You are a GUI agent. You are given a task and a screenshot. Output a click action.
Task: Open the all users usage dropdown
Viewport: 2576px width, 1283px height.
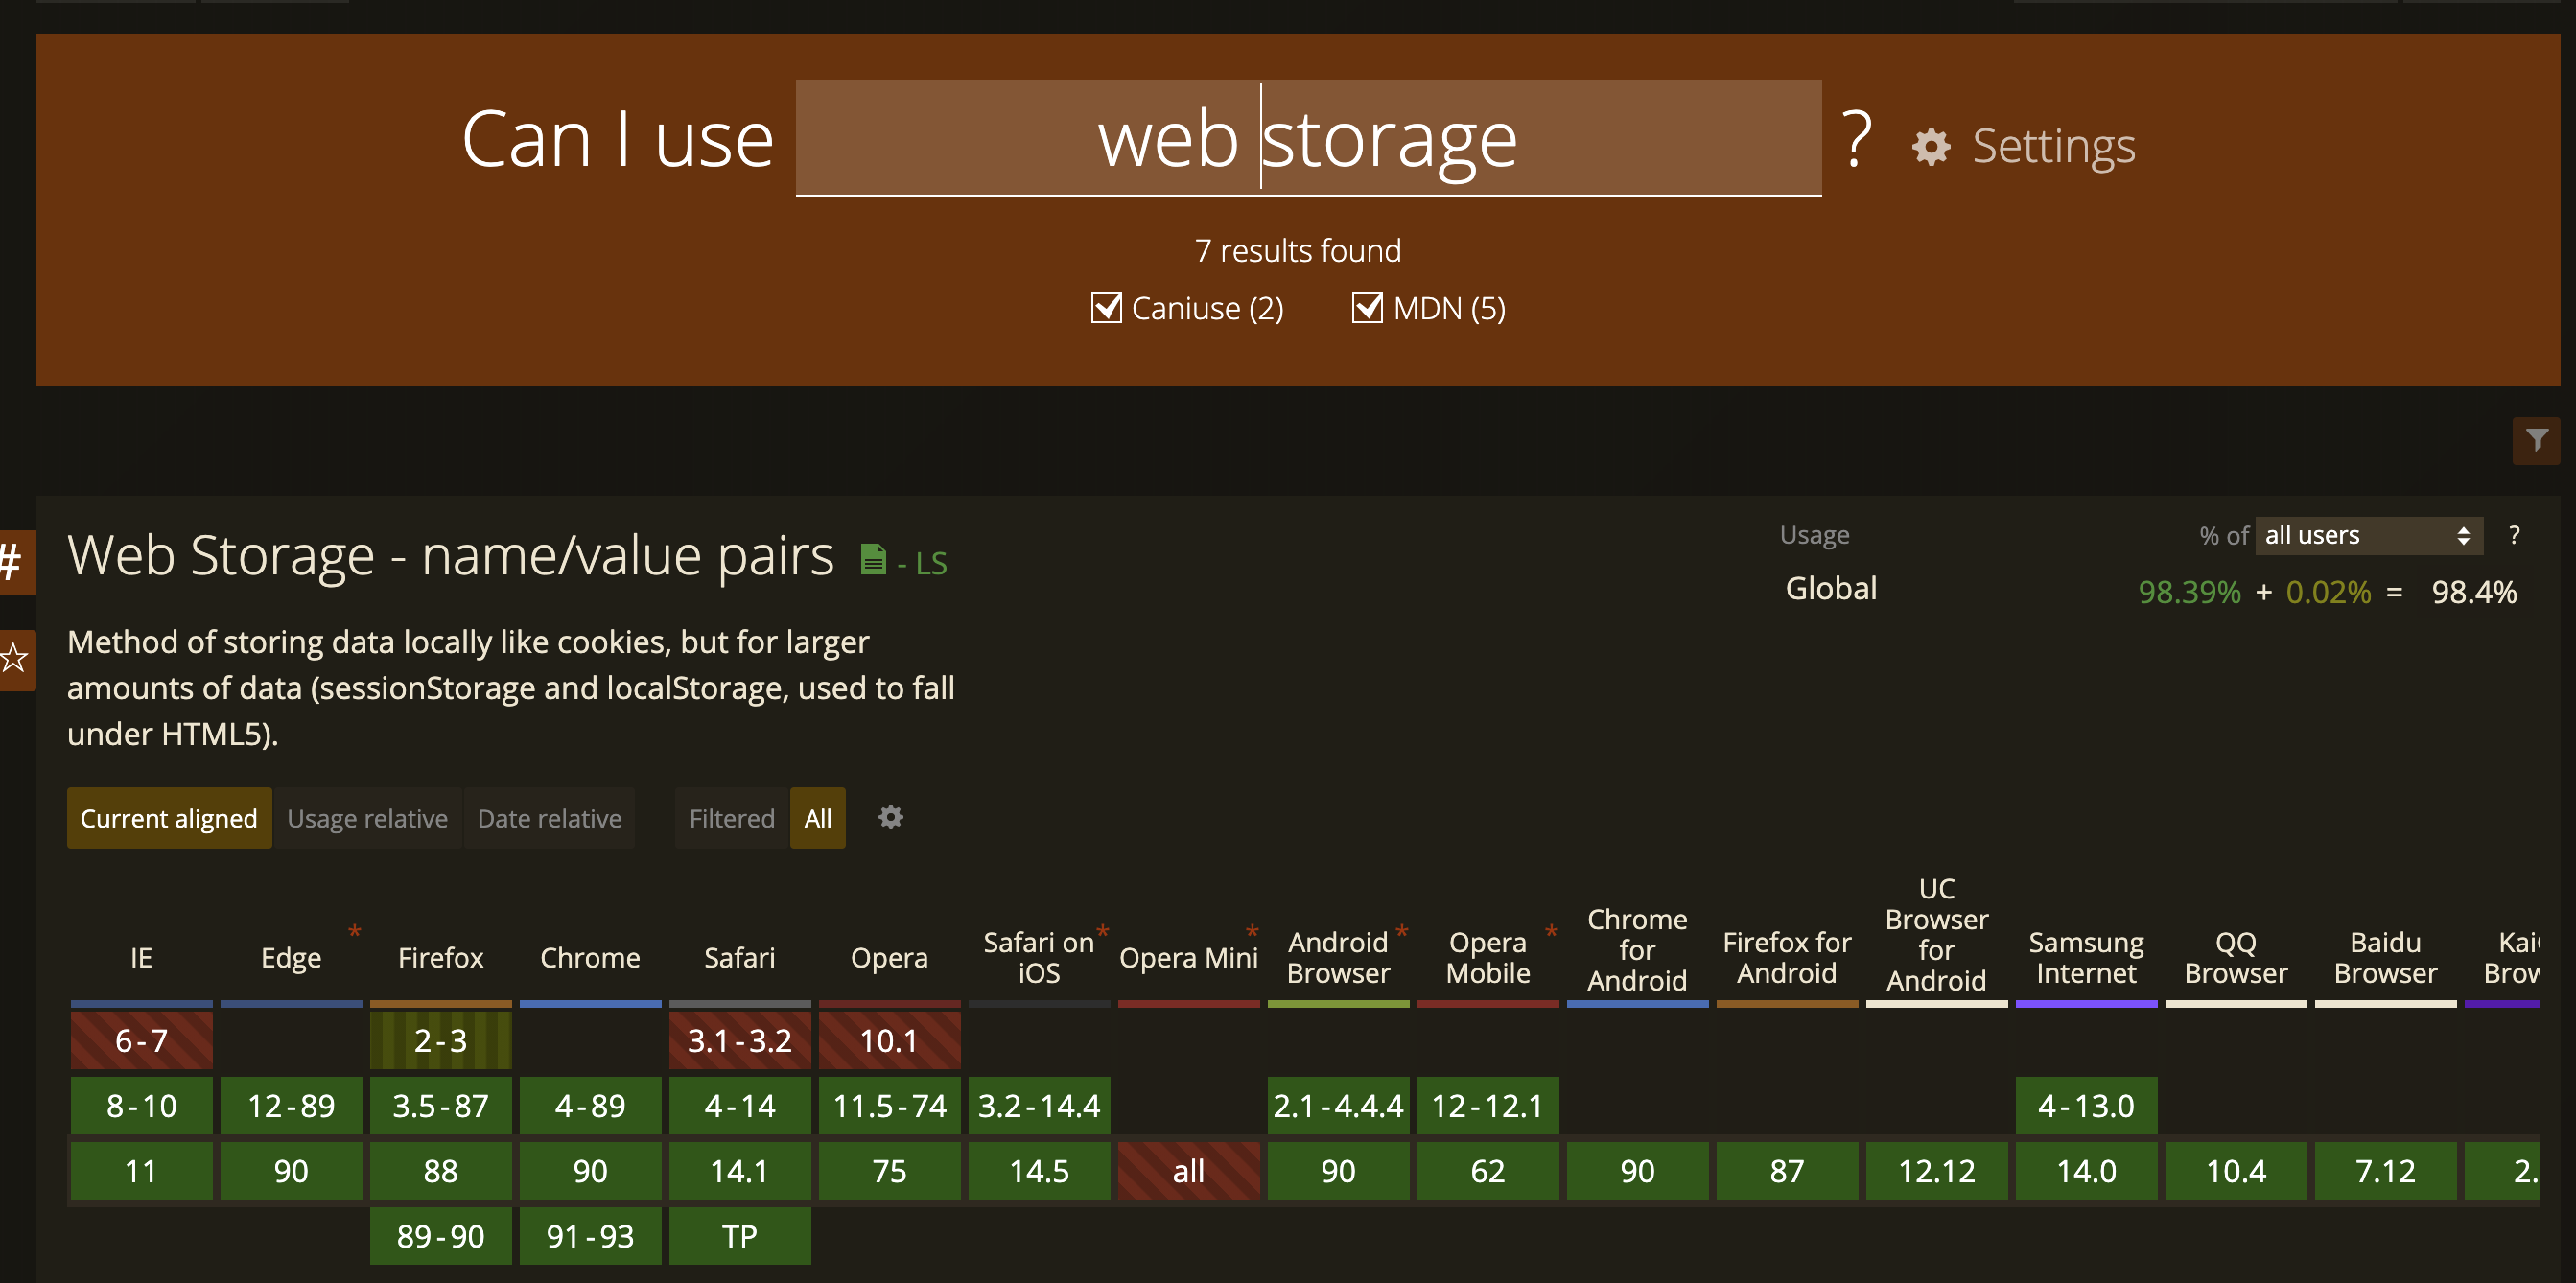click(x=2367, y=535)
